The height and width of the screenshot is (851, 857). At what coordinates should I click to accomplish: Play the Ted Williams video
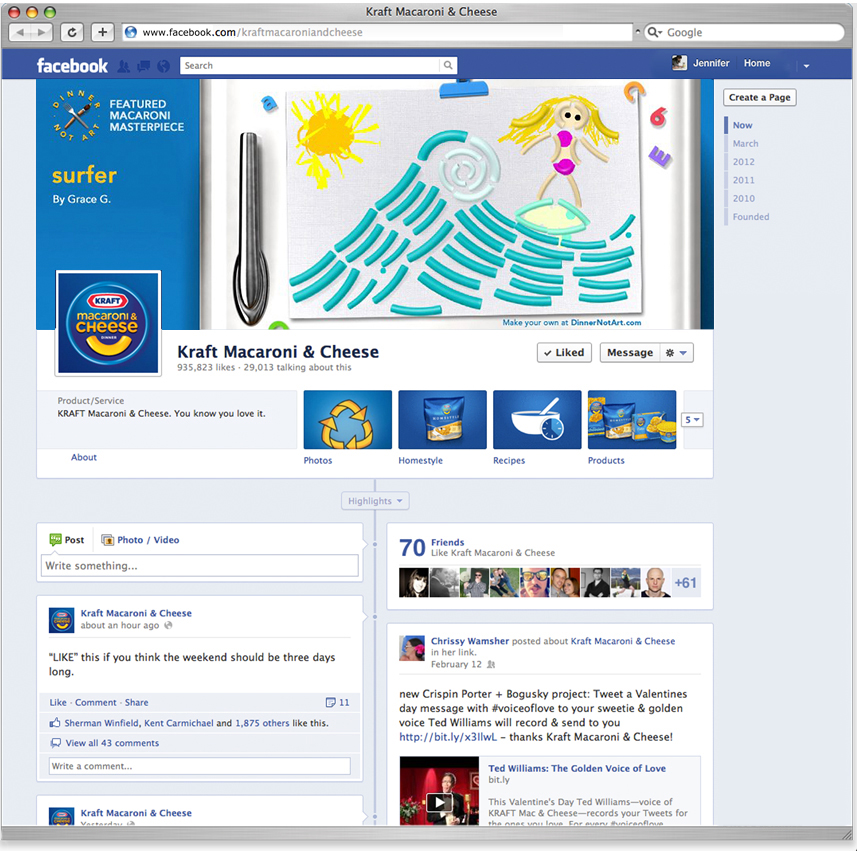pos(439,802)
